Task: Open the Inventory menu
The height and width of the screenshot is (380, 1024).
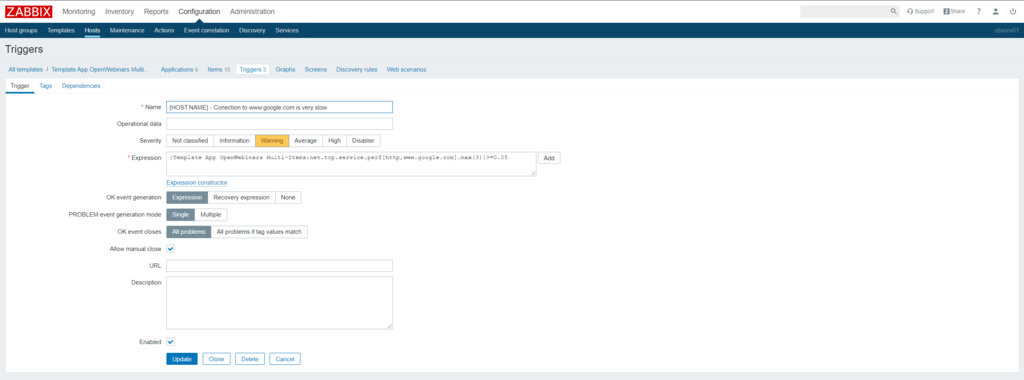Action: 120,11
